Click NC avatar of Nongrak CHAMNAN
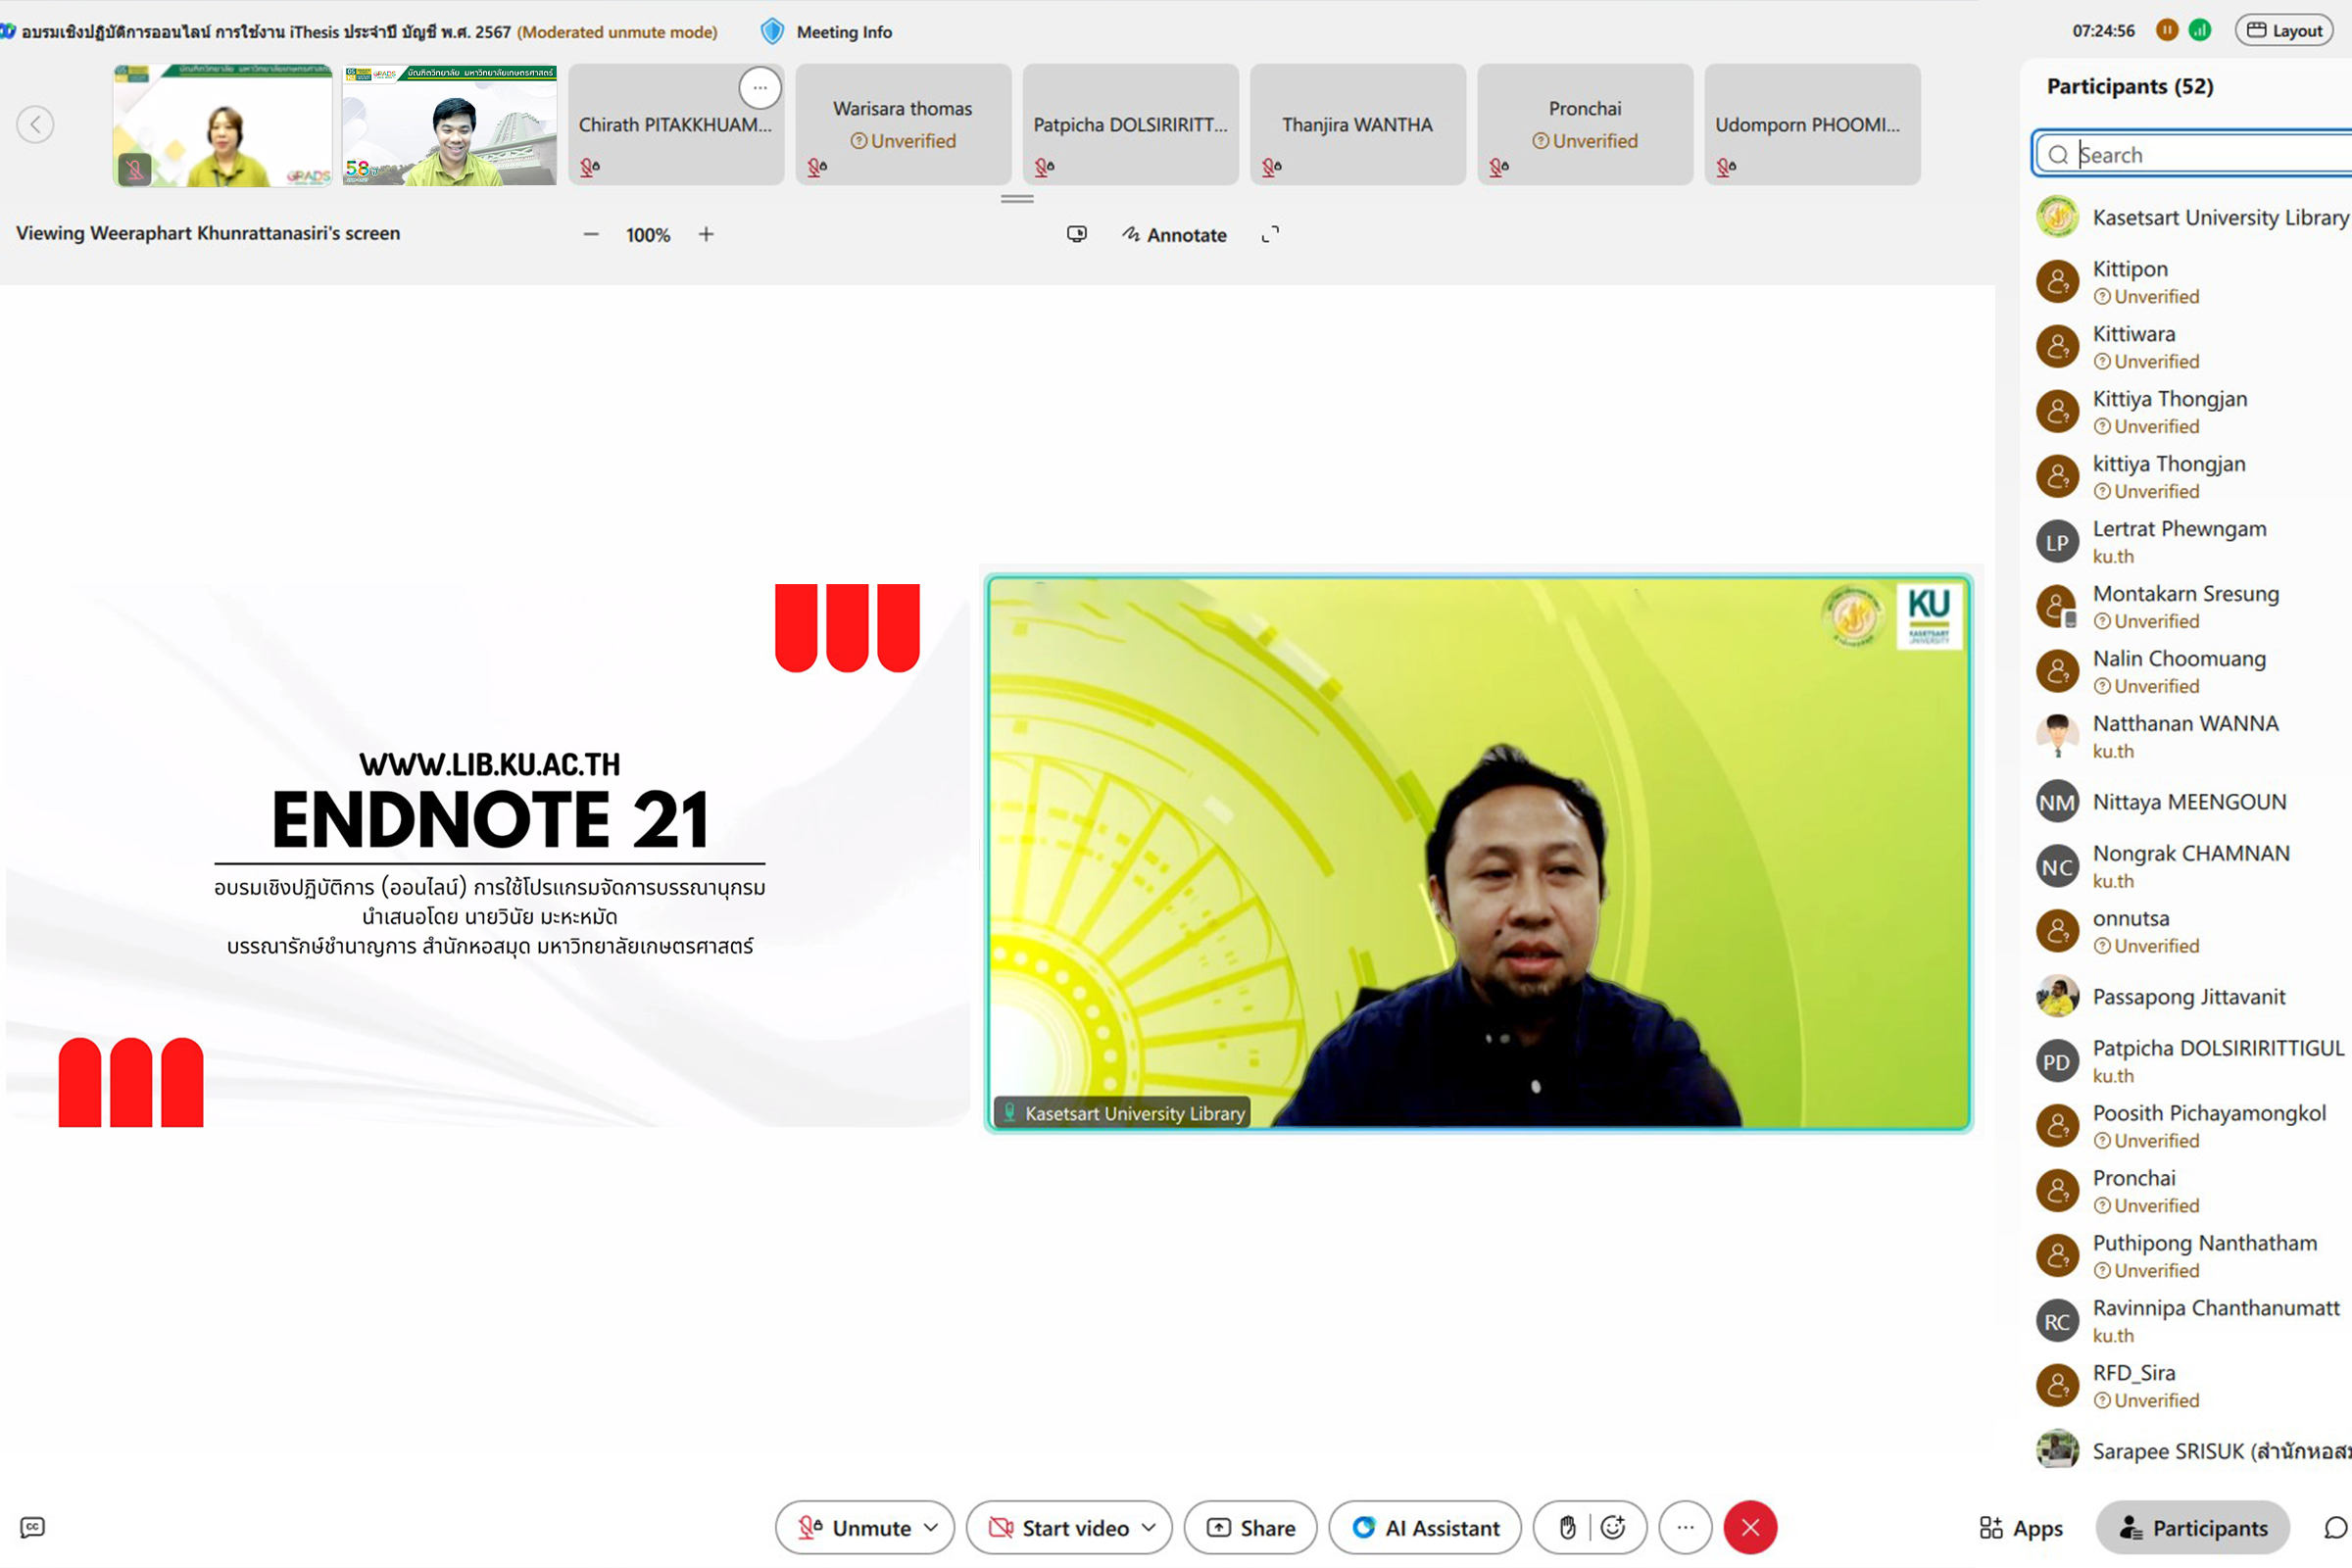Image resolution: width=2352 pixels, height=1568 pixels. click(2057, 867)
